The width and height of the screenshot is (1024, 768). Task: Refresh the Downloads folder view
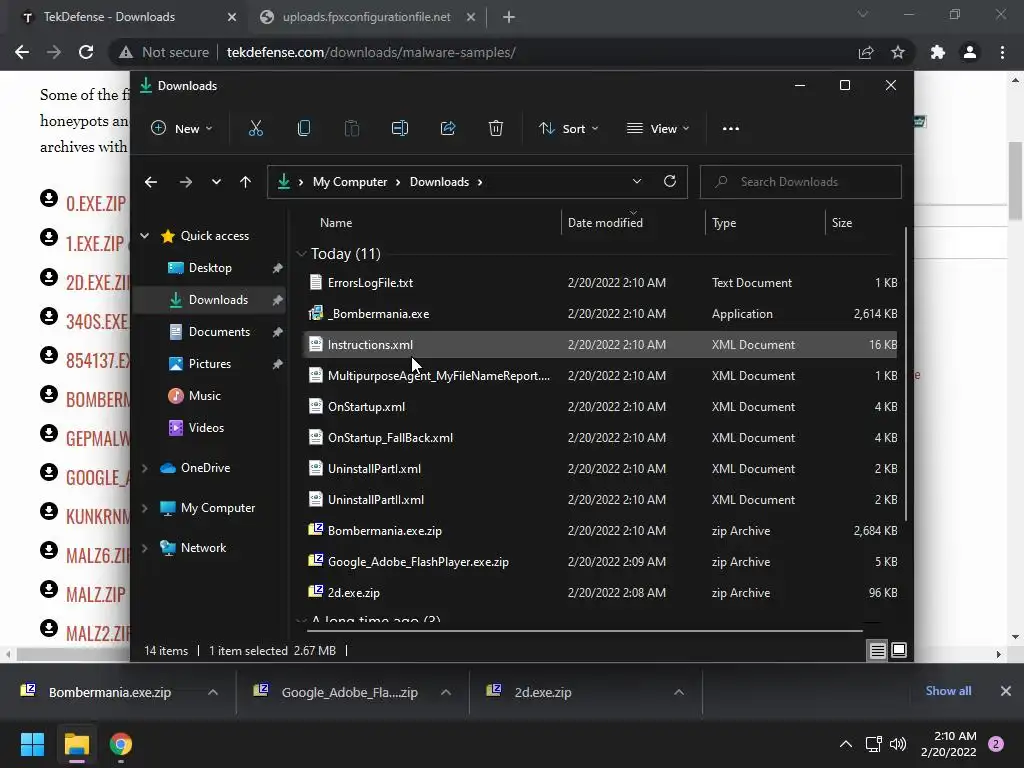pos(669,182)
